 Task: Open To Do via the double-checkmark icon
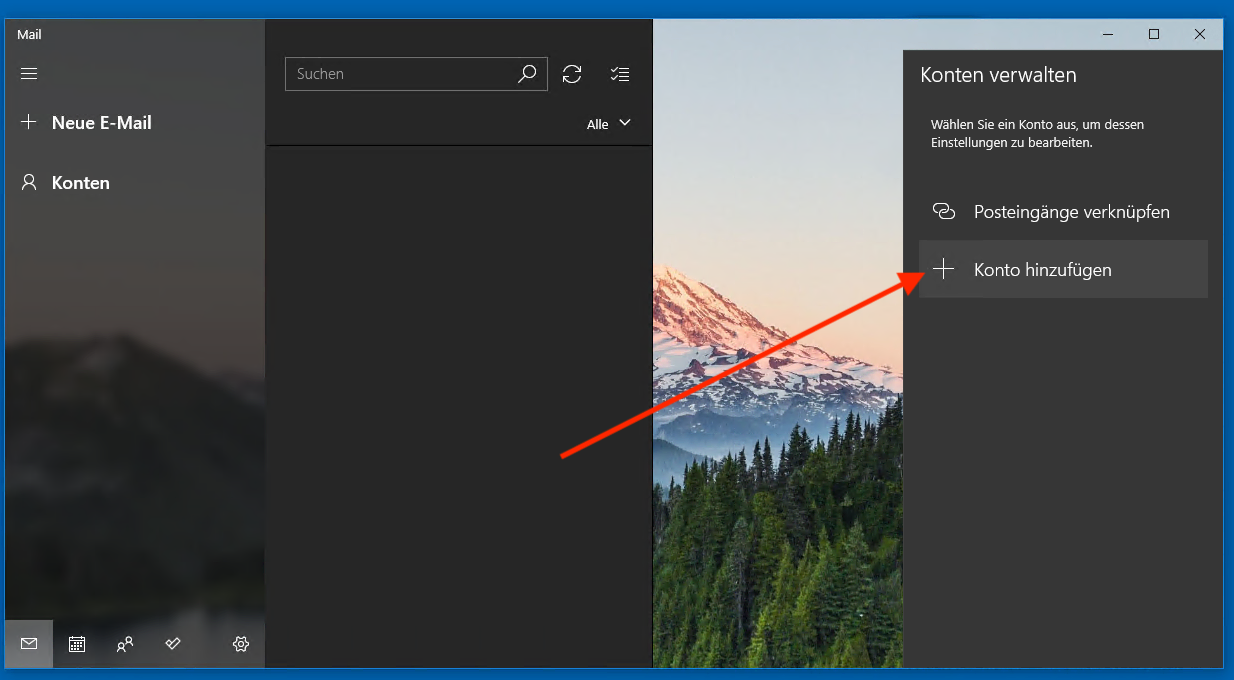(172, 644)
